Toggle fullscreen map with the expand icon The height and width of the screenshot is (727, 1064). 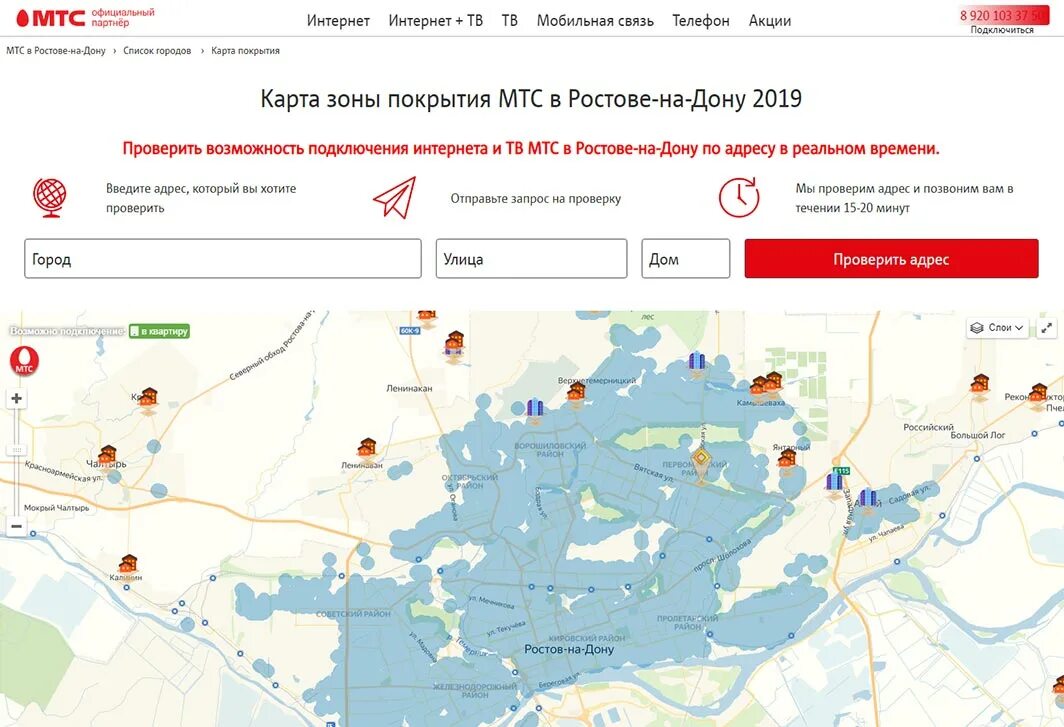point(1046,328)
